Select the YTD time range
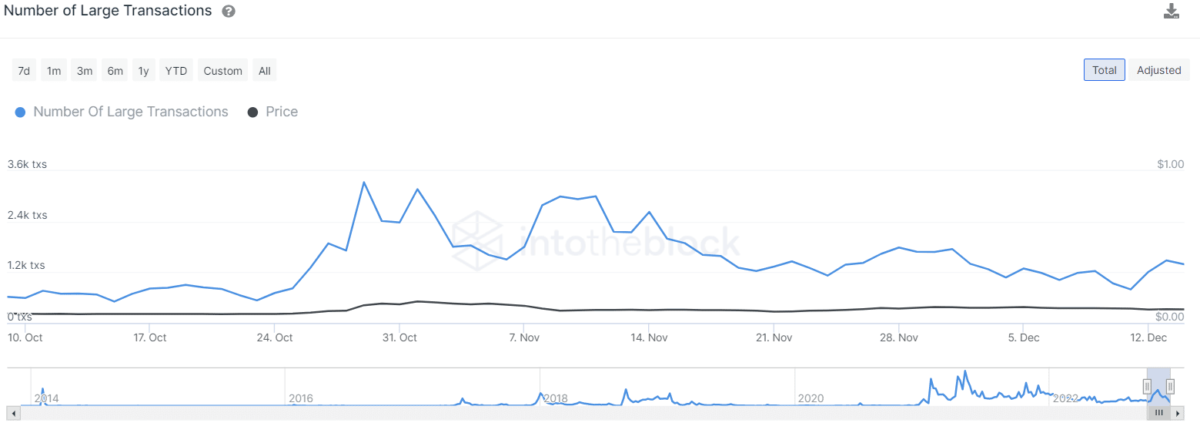 [176, 71]
